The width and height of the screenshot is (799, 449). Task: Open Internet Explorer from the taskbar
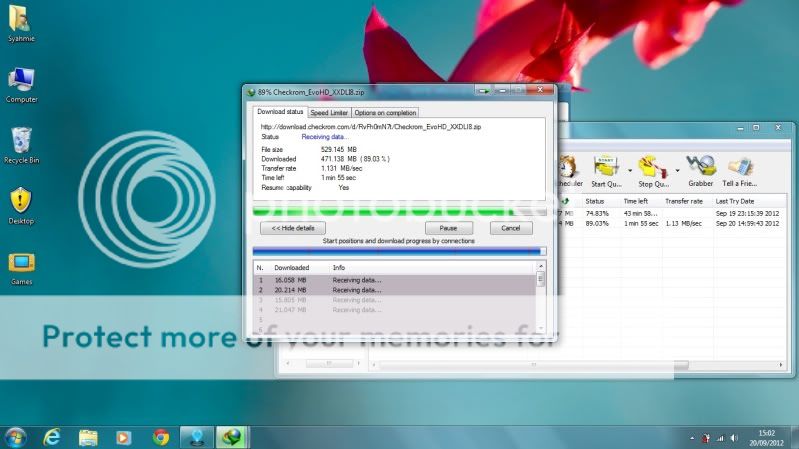pyautogui.click(x=51, y=437)
